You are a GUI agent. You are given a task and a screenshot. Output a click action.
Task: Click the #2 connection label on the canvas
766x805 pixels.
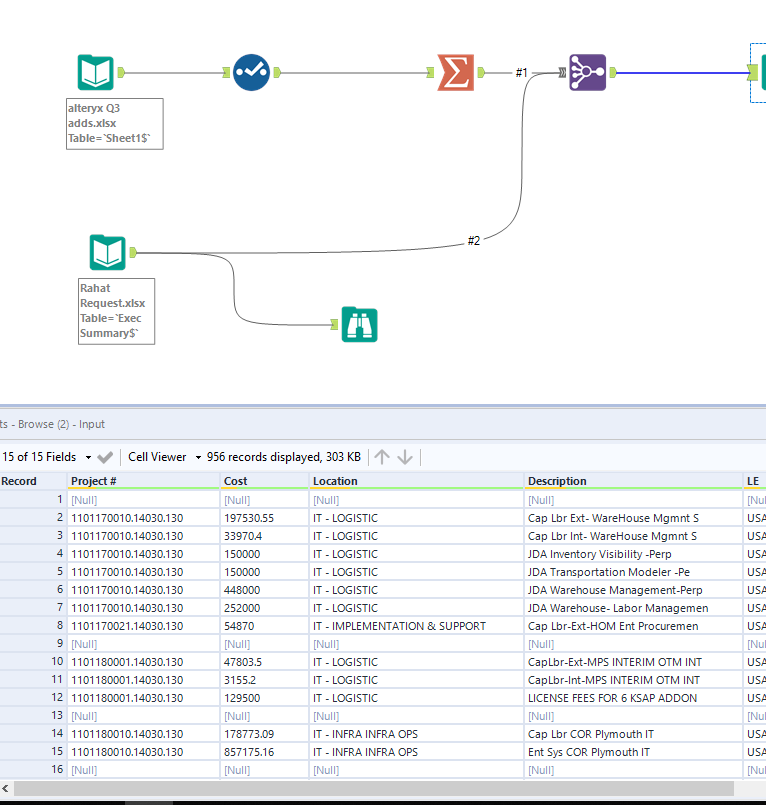(474, 241)
